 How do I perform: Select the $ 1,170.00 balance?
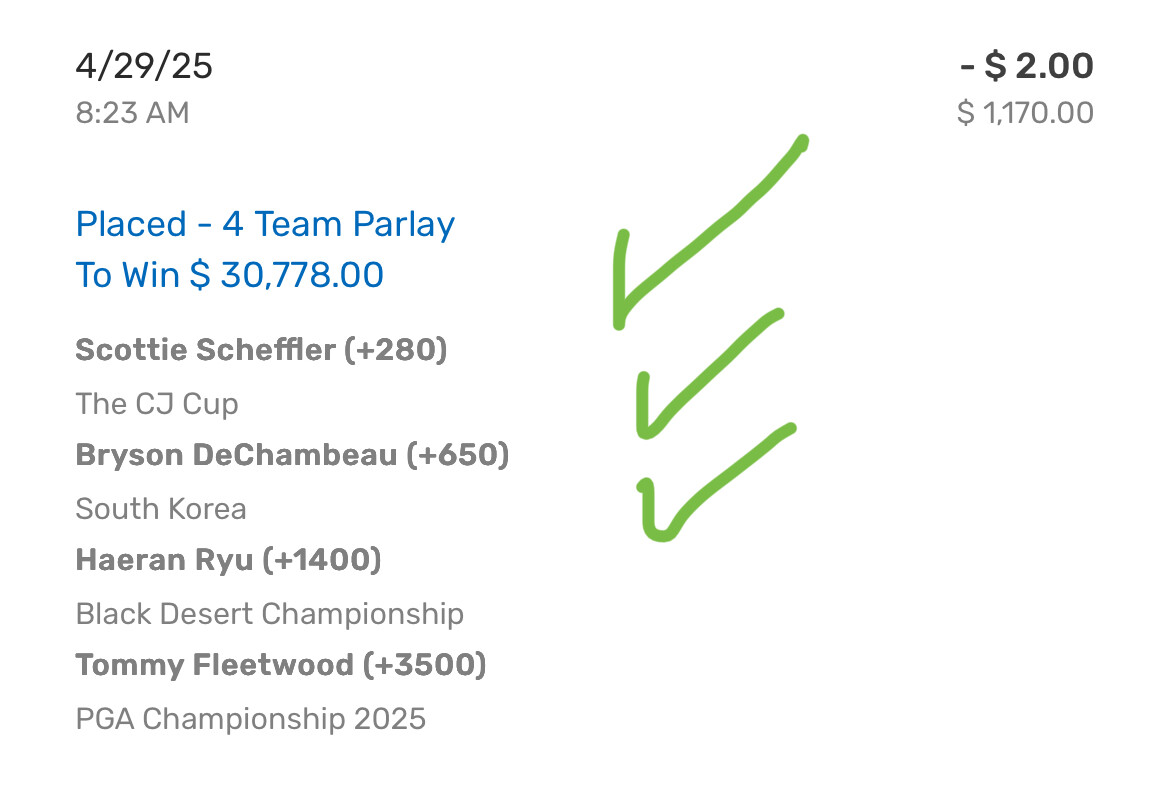[x=1025, y=113]
